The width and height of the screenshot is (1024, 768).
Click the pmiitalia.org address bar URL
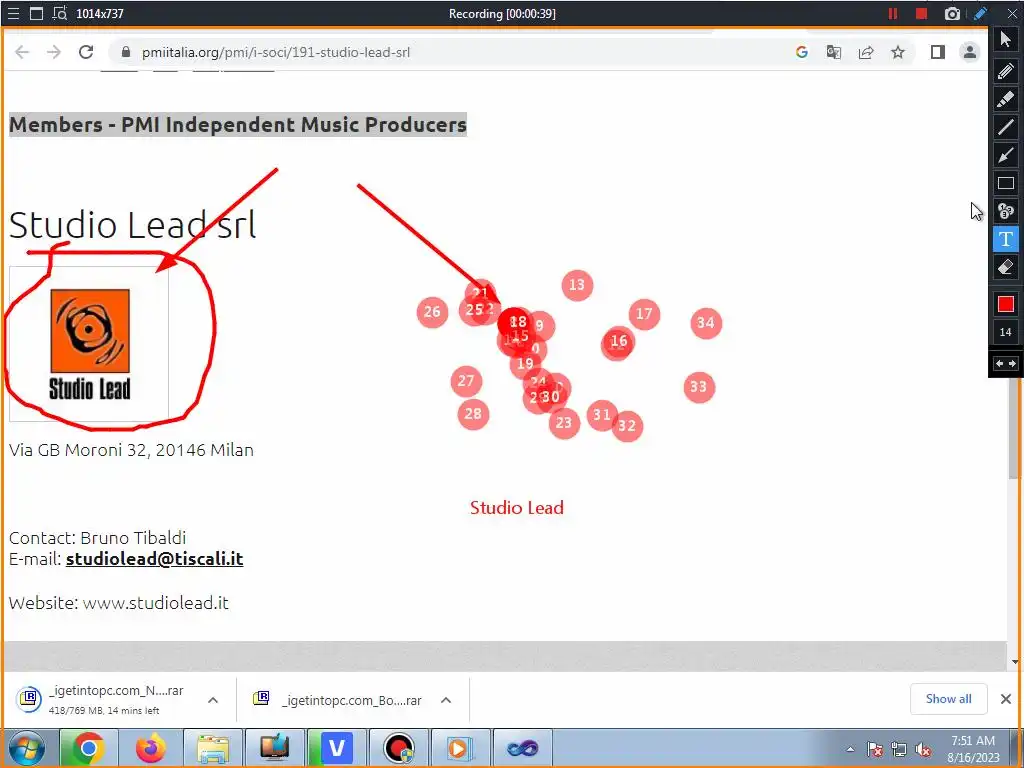(276, 52)
